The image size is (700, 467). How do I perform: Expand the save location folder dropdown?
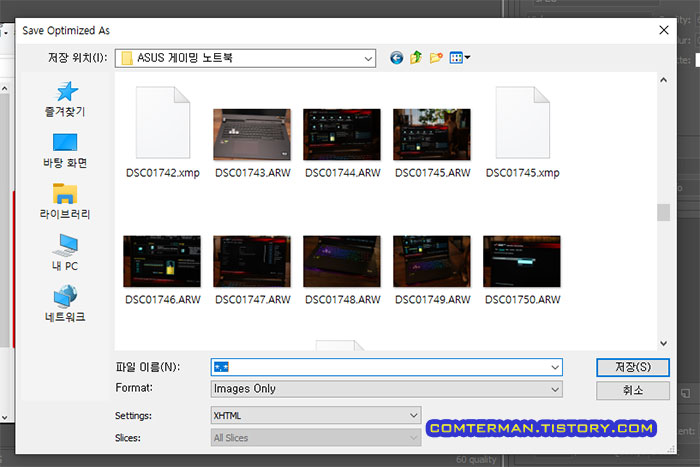[368, 58]
